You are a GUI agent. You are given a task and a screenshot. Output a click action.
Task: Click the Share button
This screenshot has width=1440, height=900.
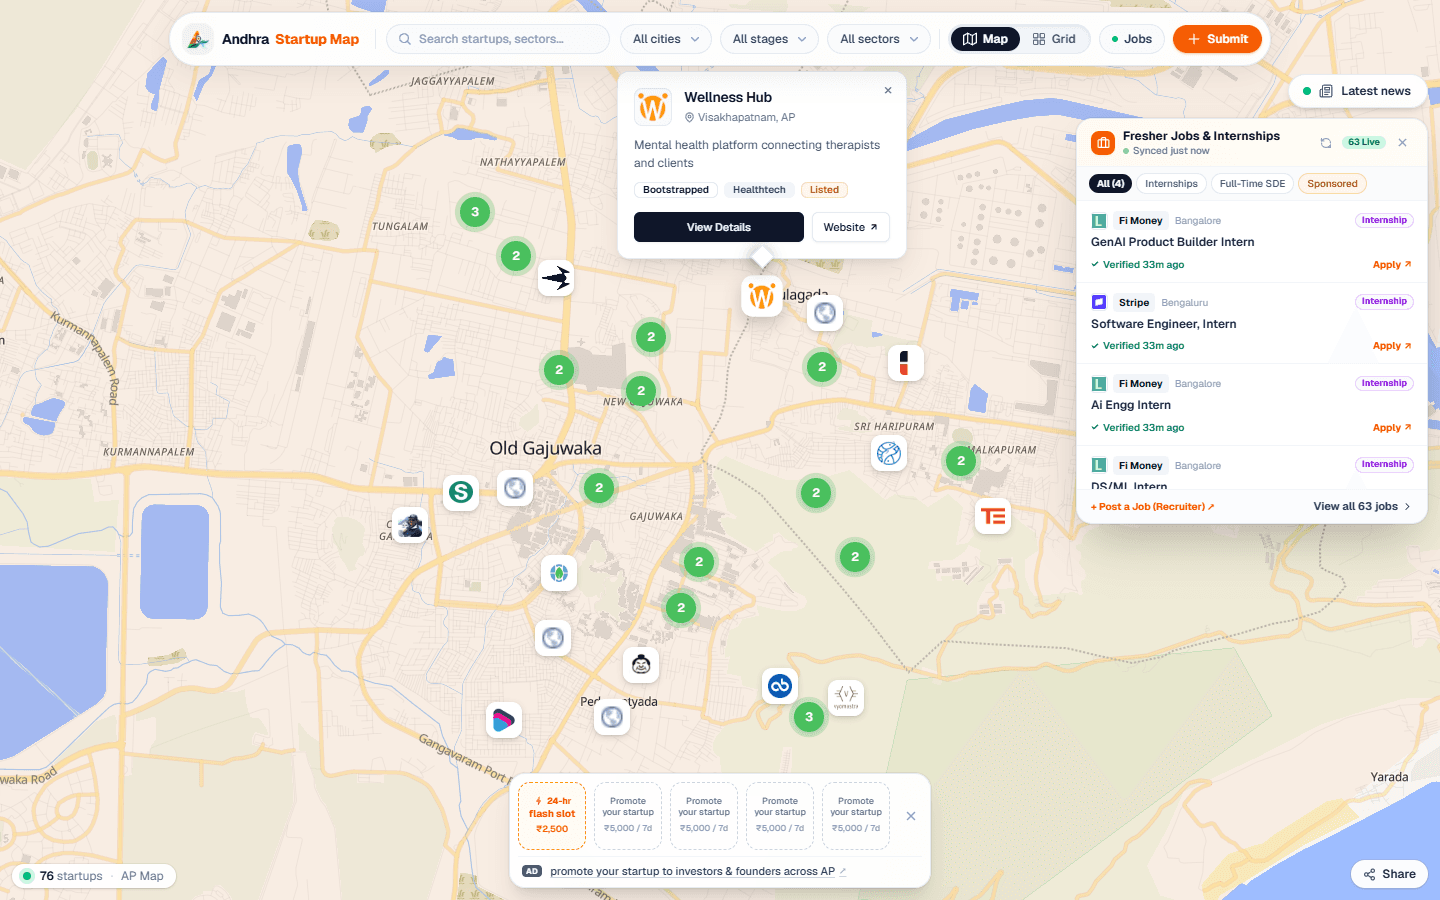(x=1390, y=874)
